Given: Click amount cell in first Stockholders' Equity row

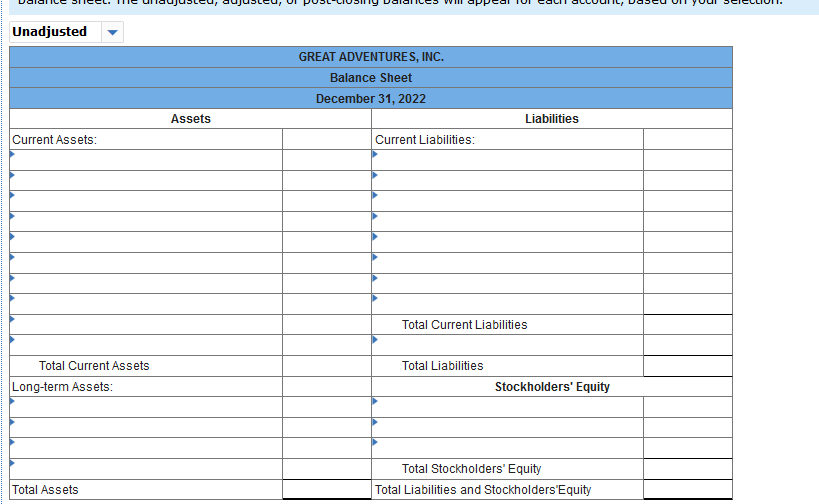Looking at the screenshot, I should (688, 407).
